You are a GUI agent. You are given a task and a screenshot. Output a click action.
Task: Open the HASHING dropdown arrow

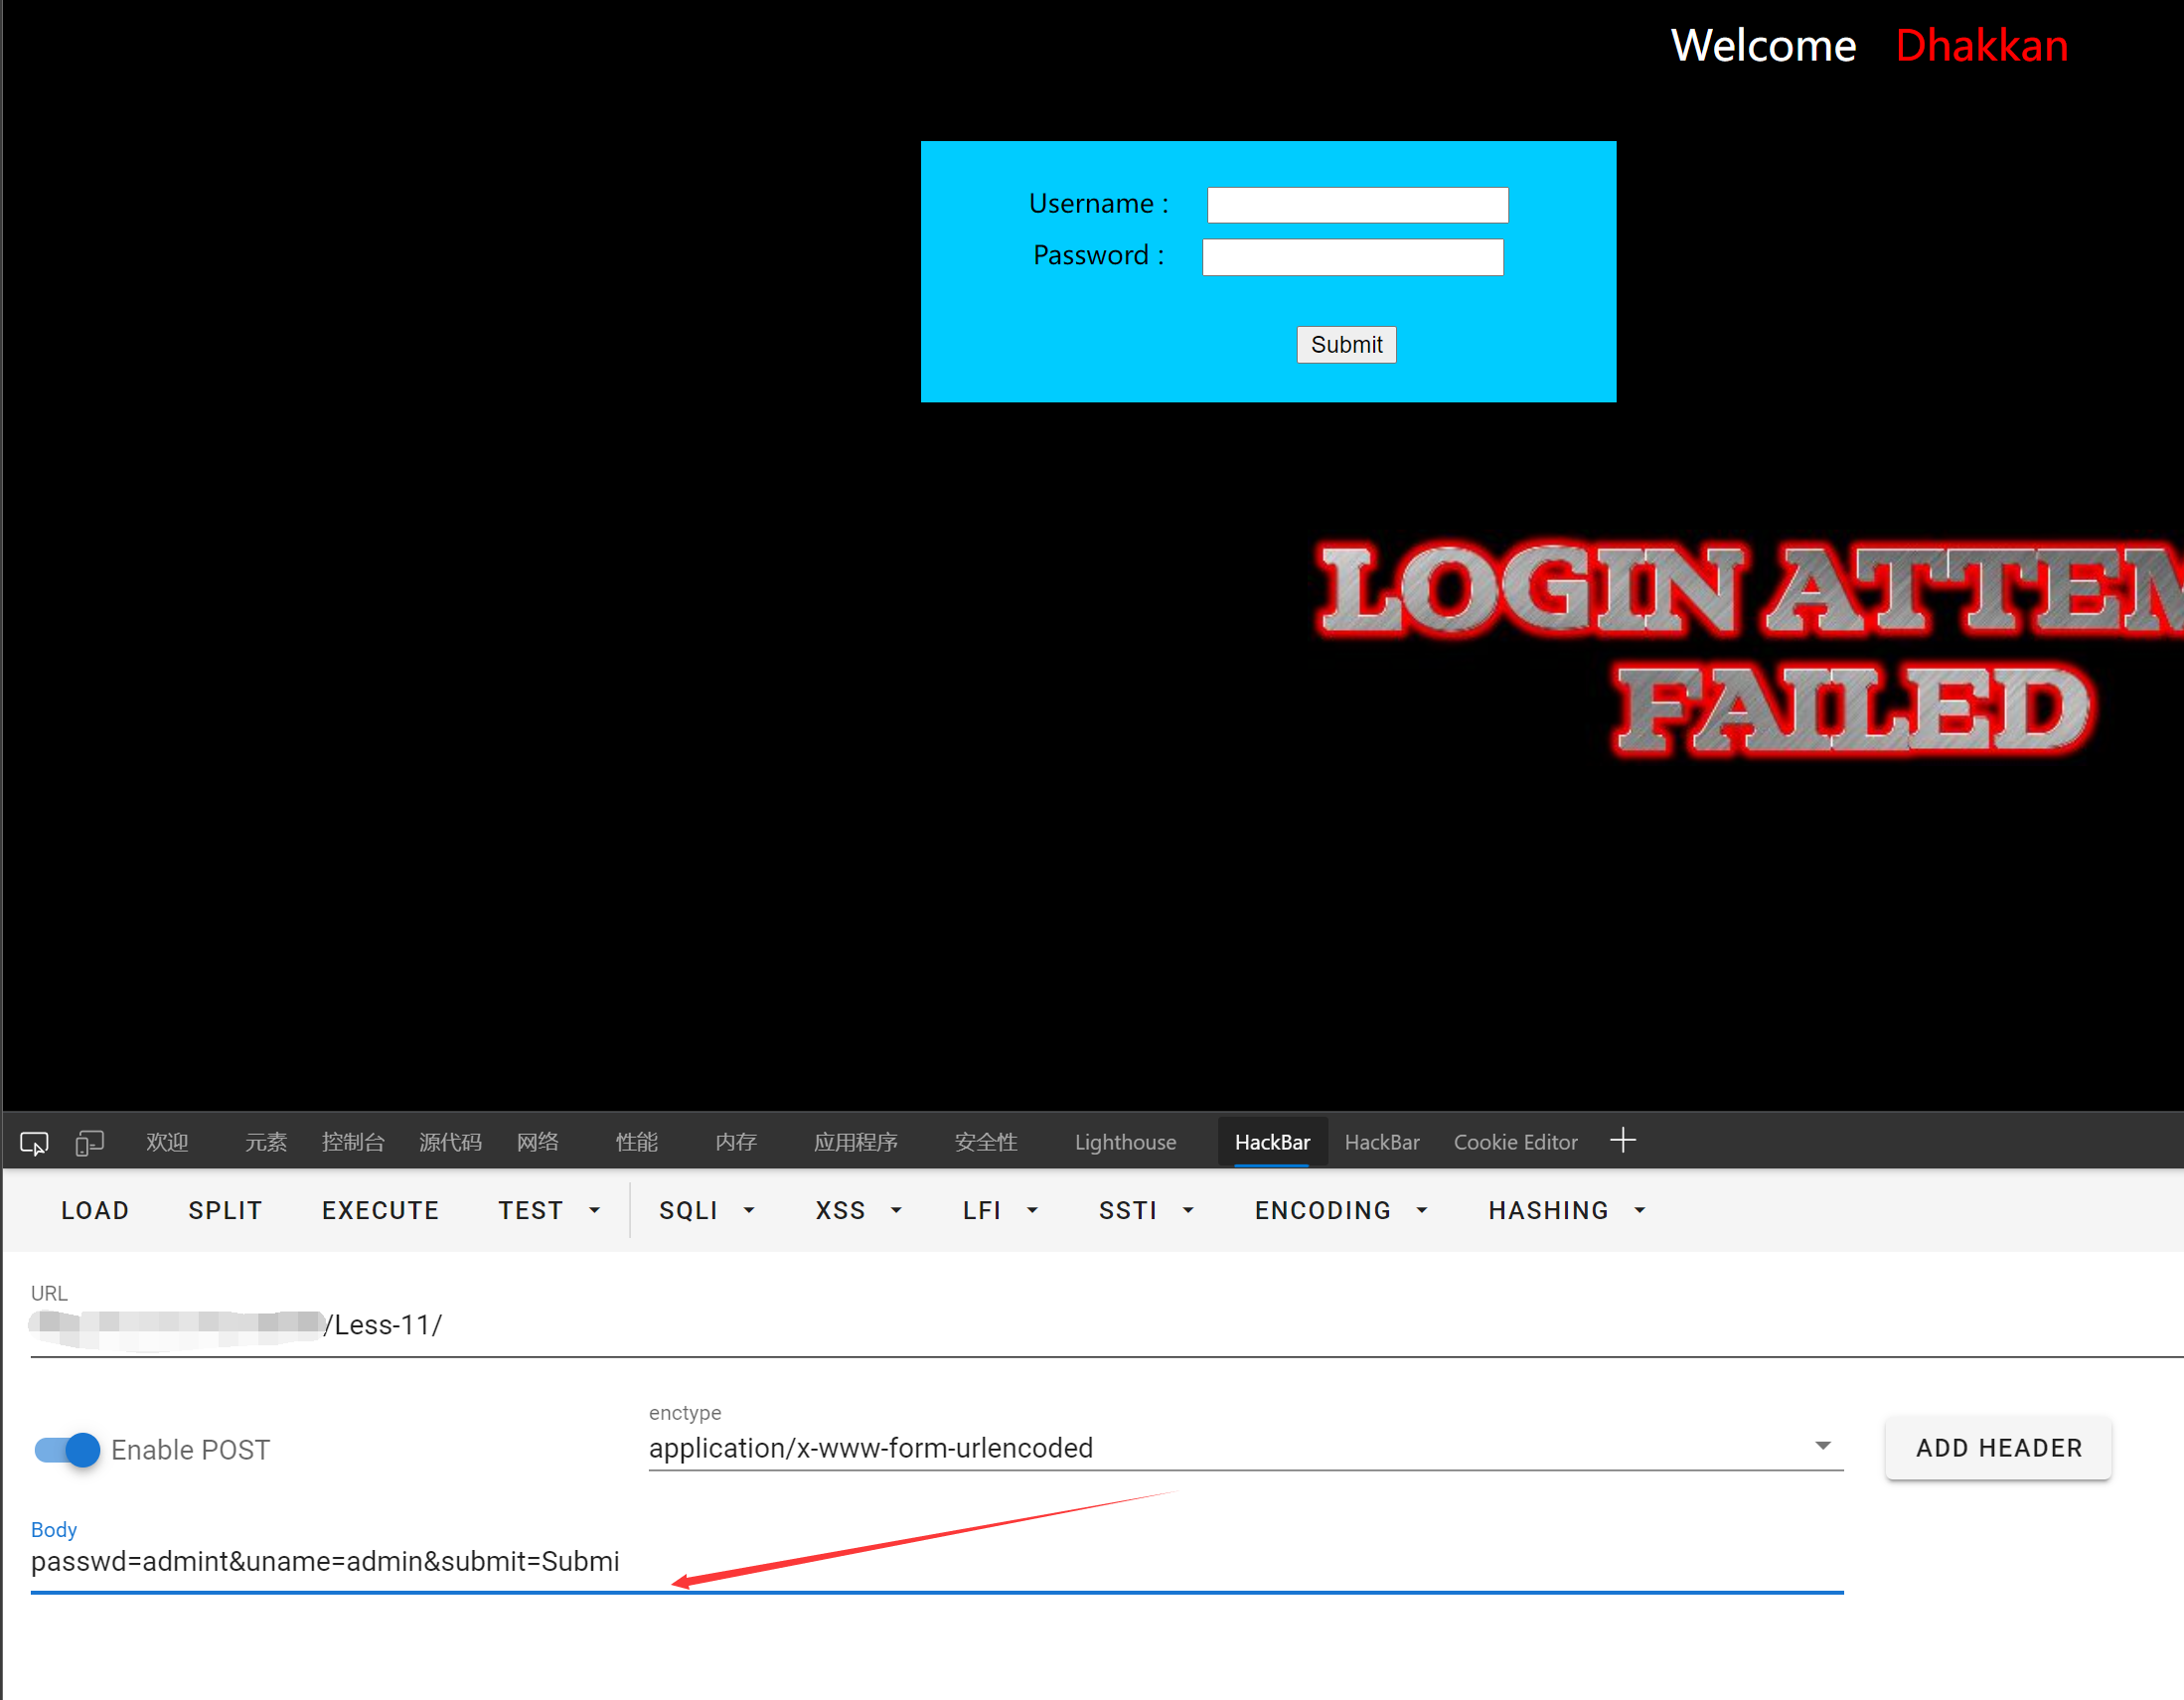[x=1640, y=1210]
